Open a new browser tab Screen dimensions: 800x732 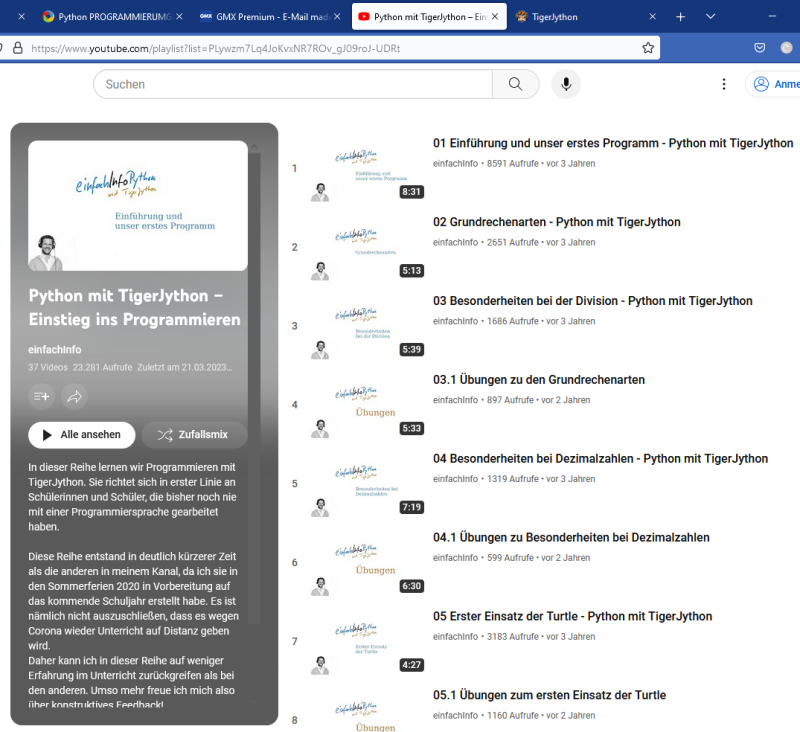point(680,17)
